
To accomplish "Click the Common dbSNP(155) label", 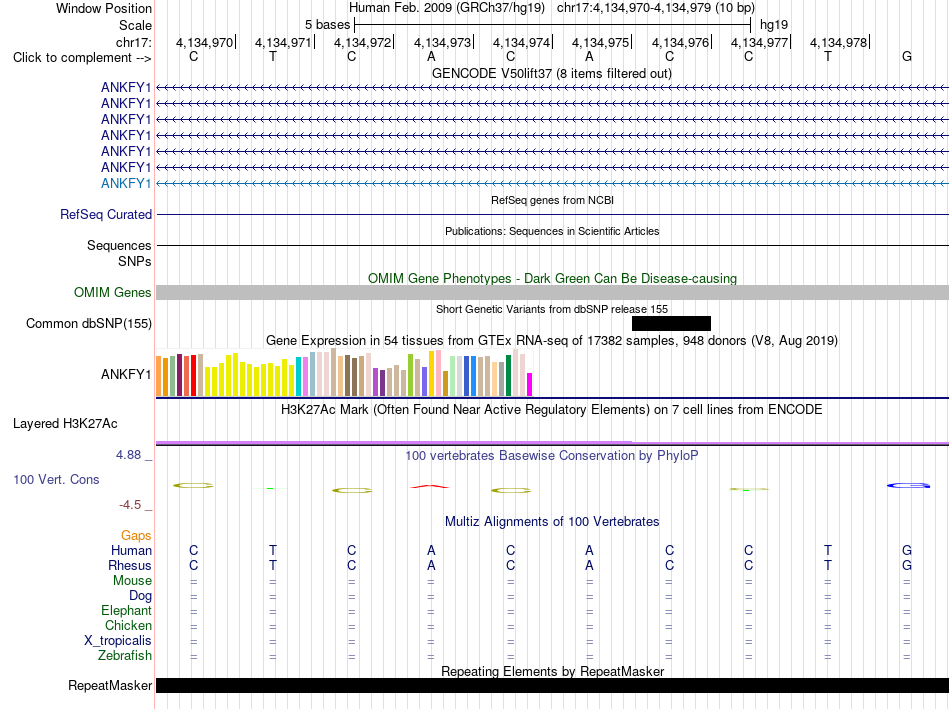I will [x=88, y=324].
